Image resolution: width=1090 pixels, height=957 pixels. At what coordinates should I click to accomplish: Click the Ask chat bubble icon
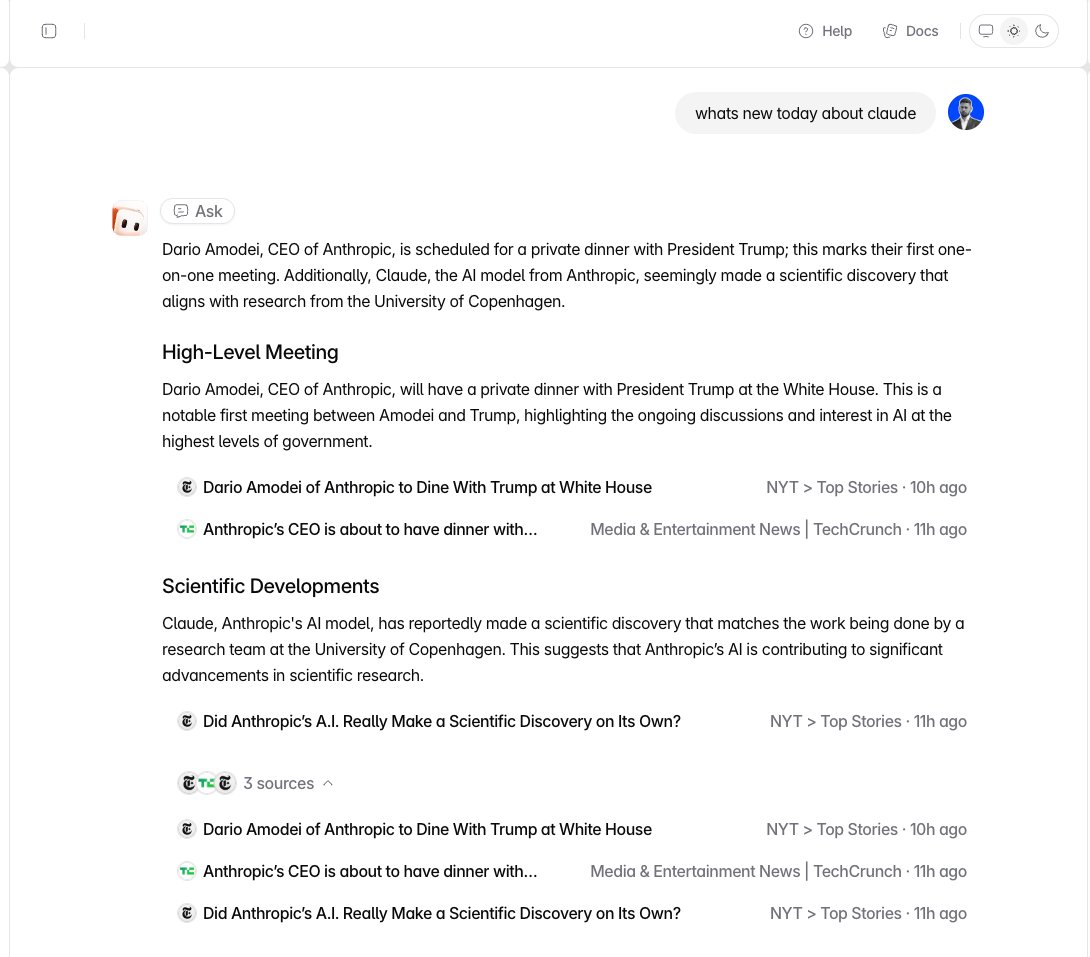(181, 211)
